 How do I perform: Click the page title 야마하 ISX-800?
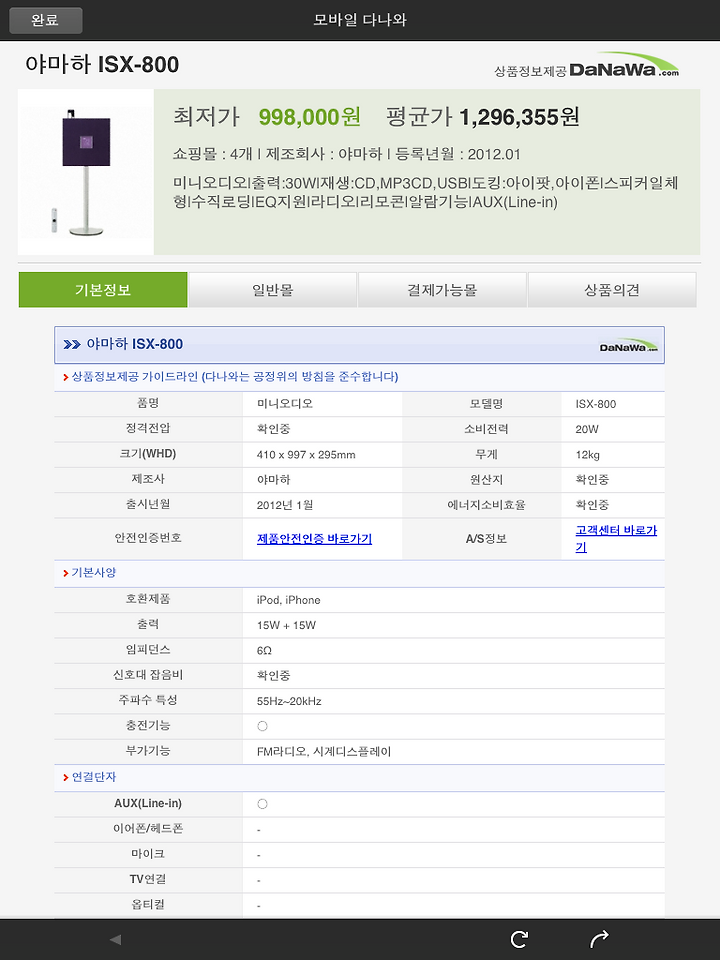[x=102, y=64]
